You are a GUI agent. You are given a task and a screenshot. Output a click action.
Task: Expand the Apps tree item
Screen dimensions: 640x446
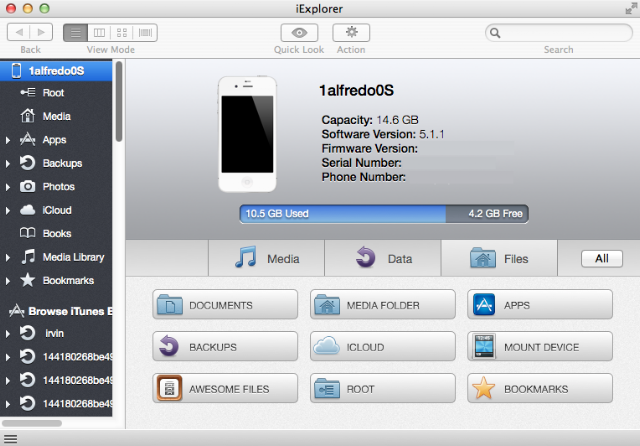[8, 140]
